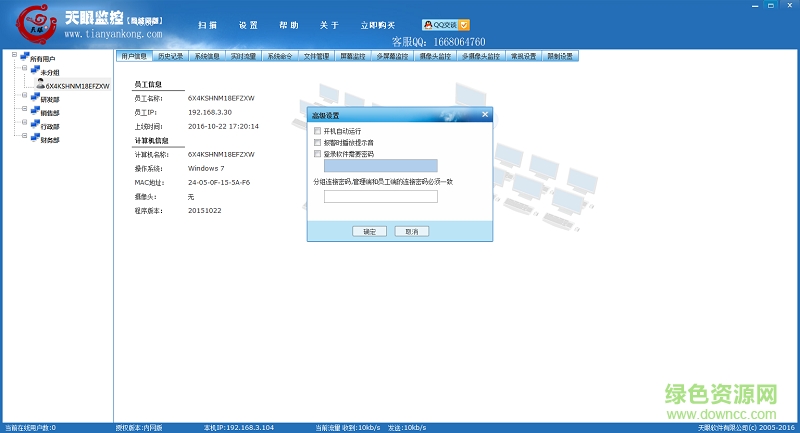Collapse the 未分组 tree node
The width and height of the screenshot is (800, 433).
pos(24,68)
